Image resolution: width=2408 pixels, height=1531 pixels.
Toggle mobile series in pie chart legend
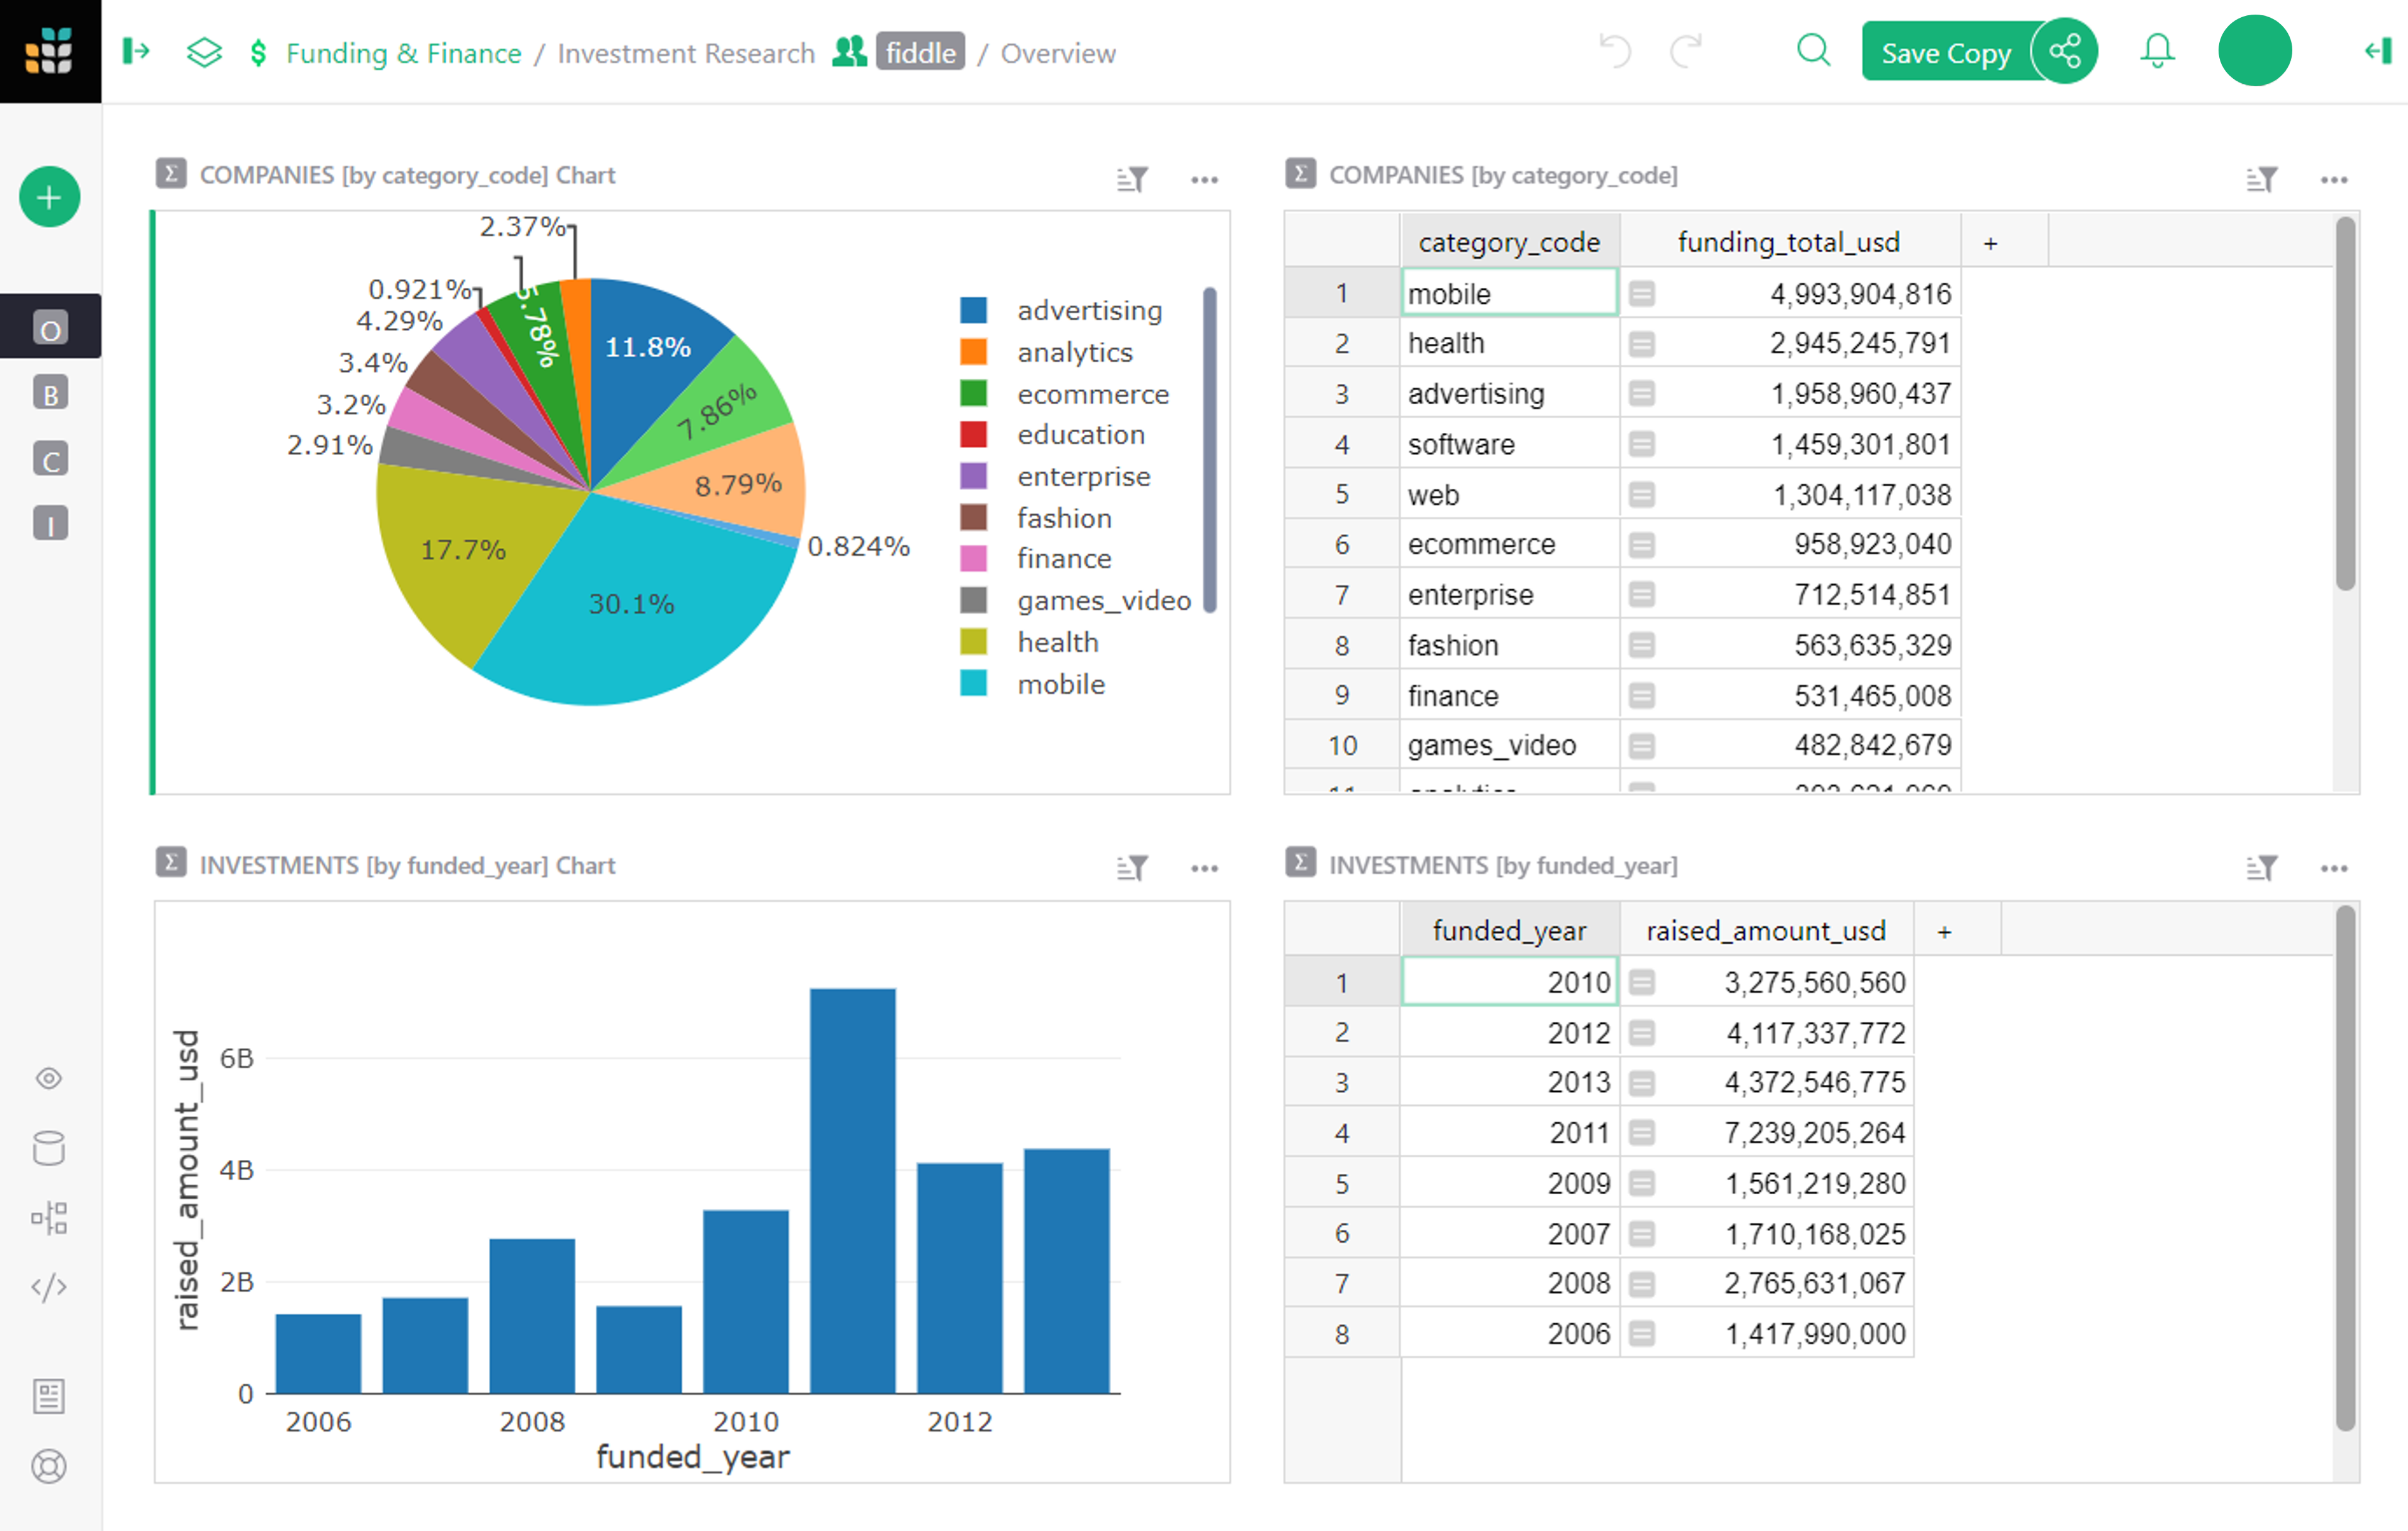click(x=1061, y=684)
